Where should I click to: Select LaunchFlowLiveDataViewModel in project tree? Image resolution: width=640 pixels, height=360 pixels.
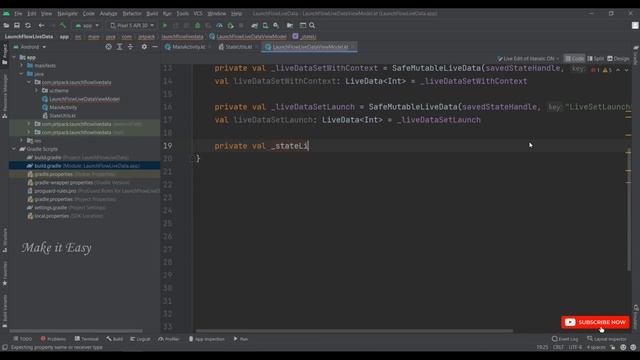click(x=81, y=99)
